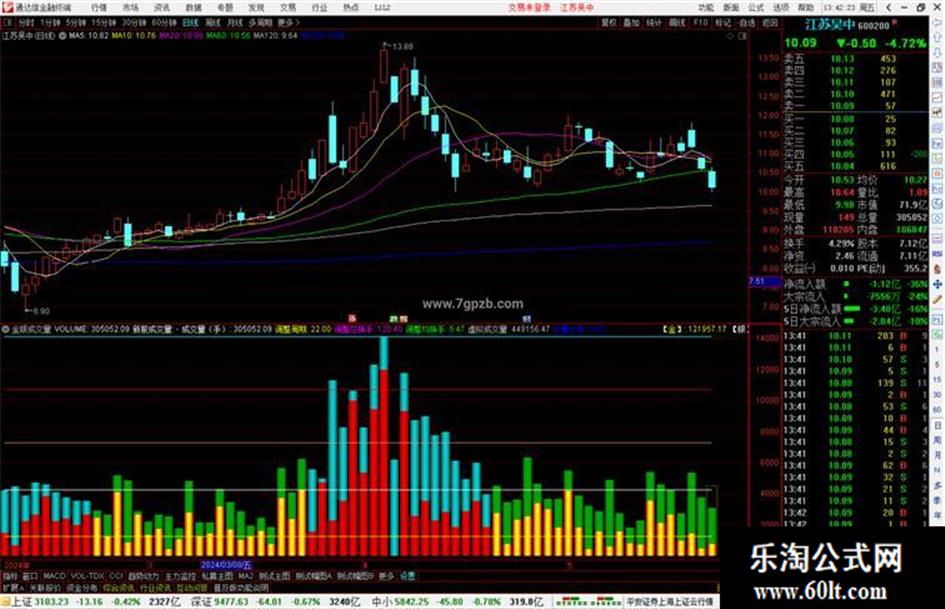Switch chart to 15分钟 period
This screenshot has width=945, height=609.
[x=104, y=22]
